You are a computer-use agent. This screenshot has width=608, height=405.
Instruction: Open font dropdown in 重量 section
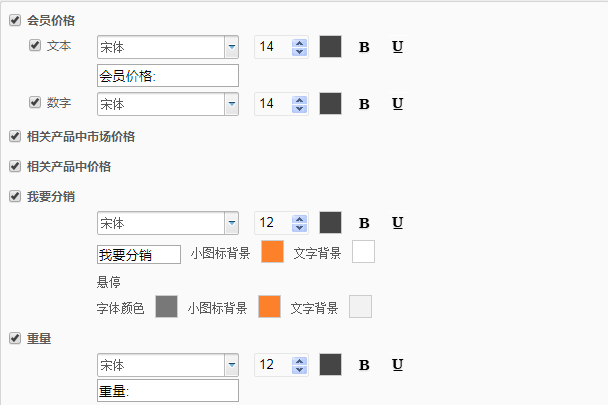[x=231, y=365]
